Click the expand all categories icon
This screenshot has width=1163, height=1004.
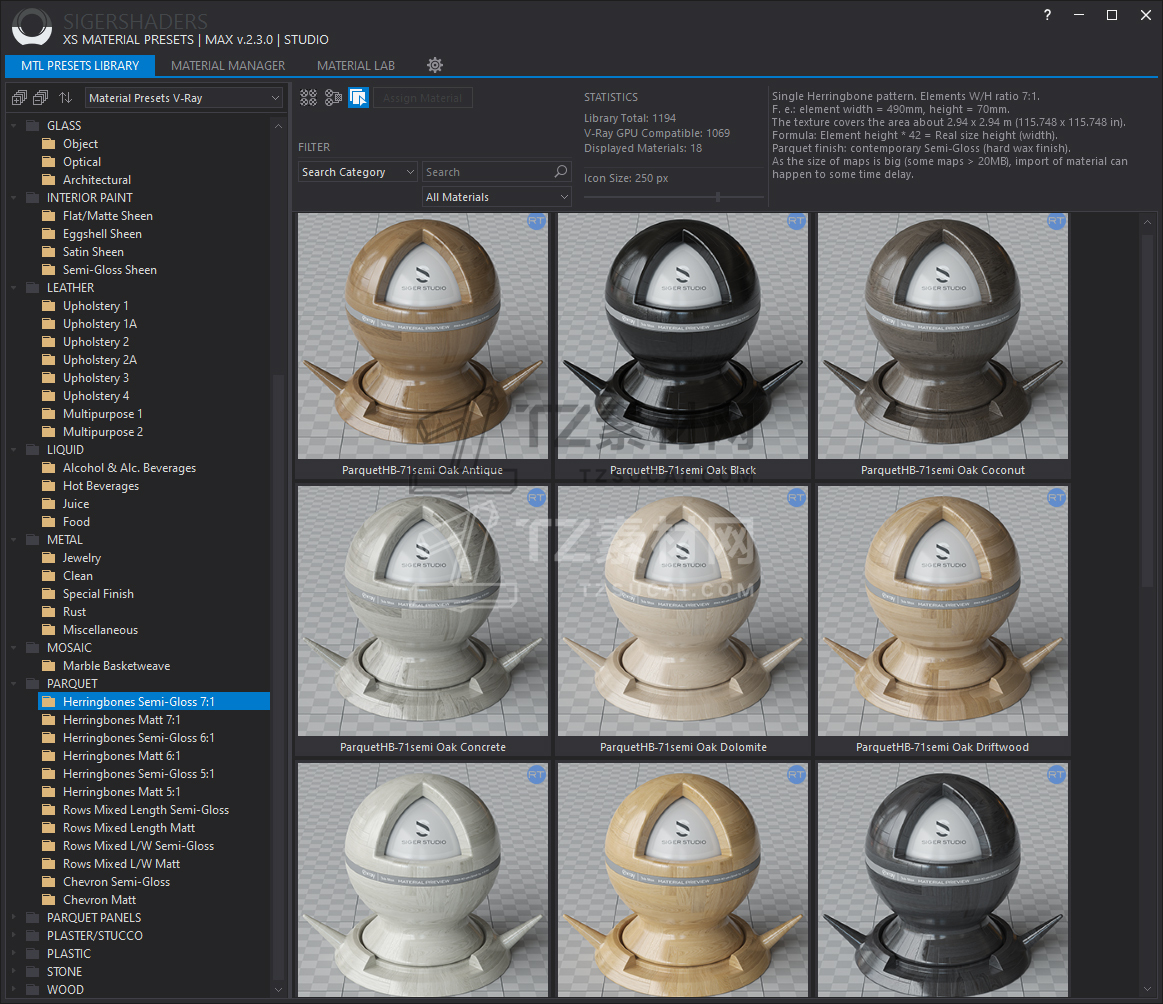19,98
